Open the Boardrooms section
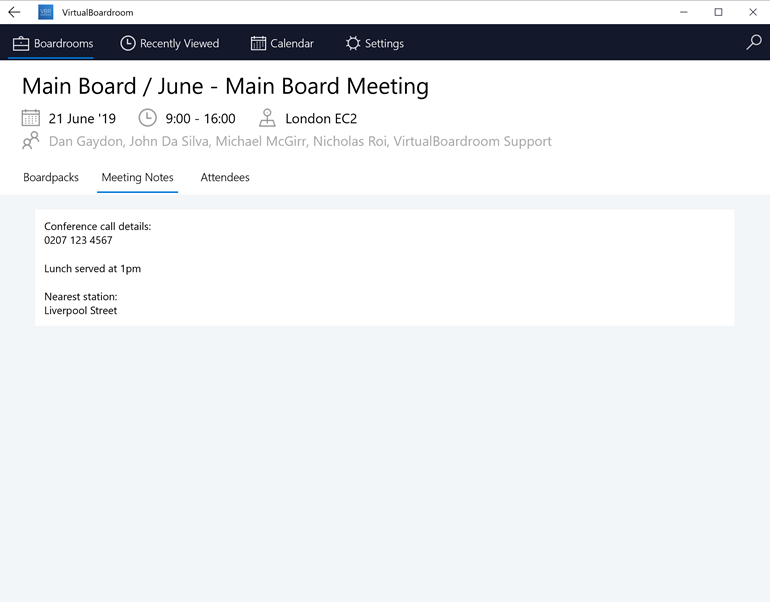The image size is (770, 602). (53, 43)
